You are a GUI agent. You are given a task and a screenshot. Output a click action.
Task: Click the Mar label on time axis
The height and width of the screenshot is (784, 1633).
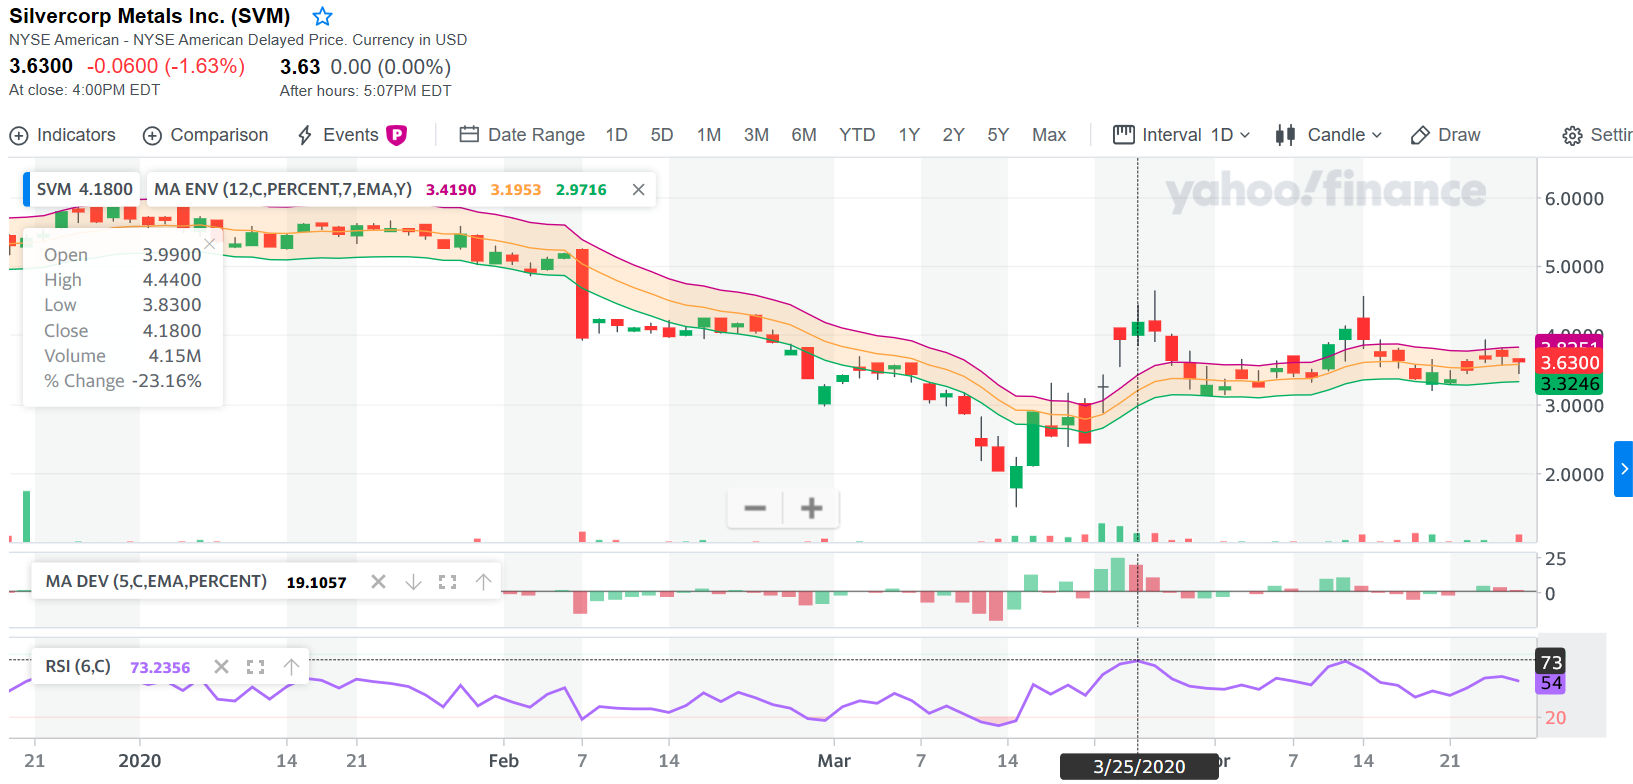(x=834, y=761)
